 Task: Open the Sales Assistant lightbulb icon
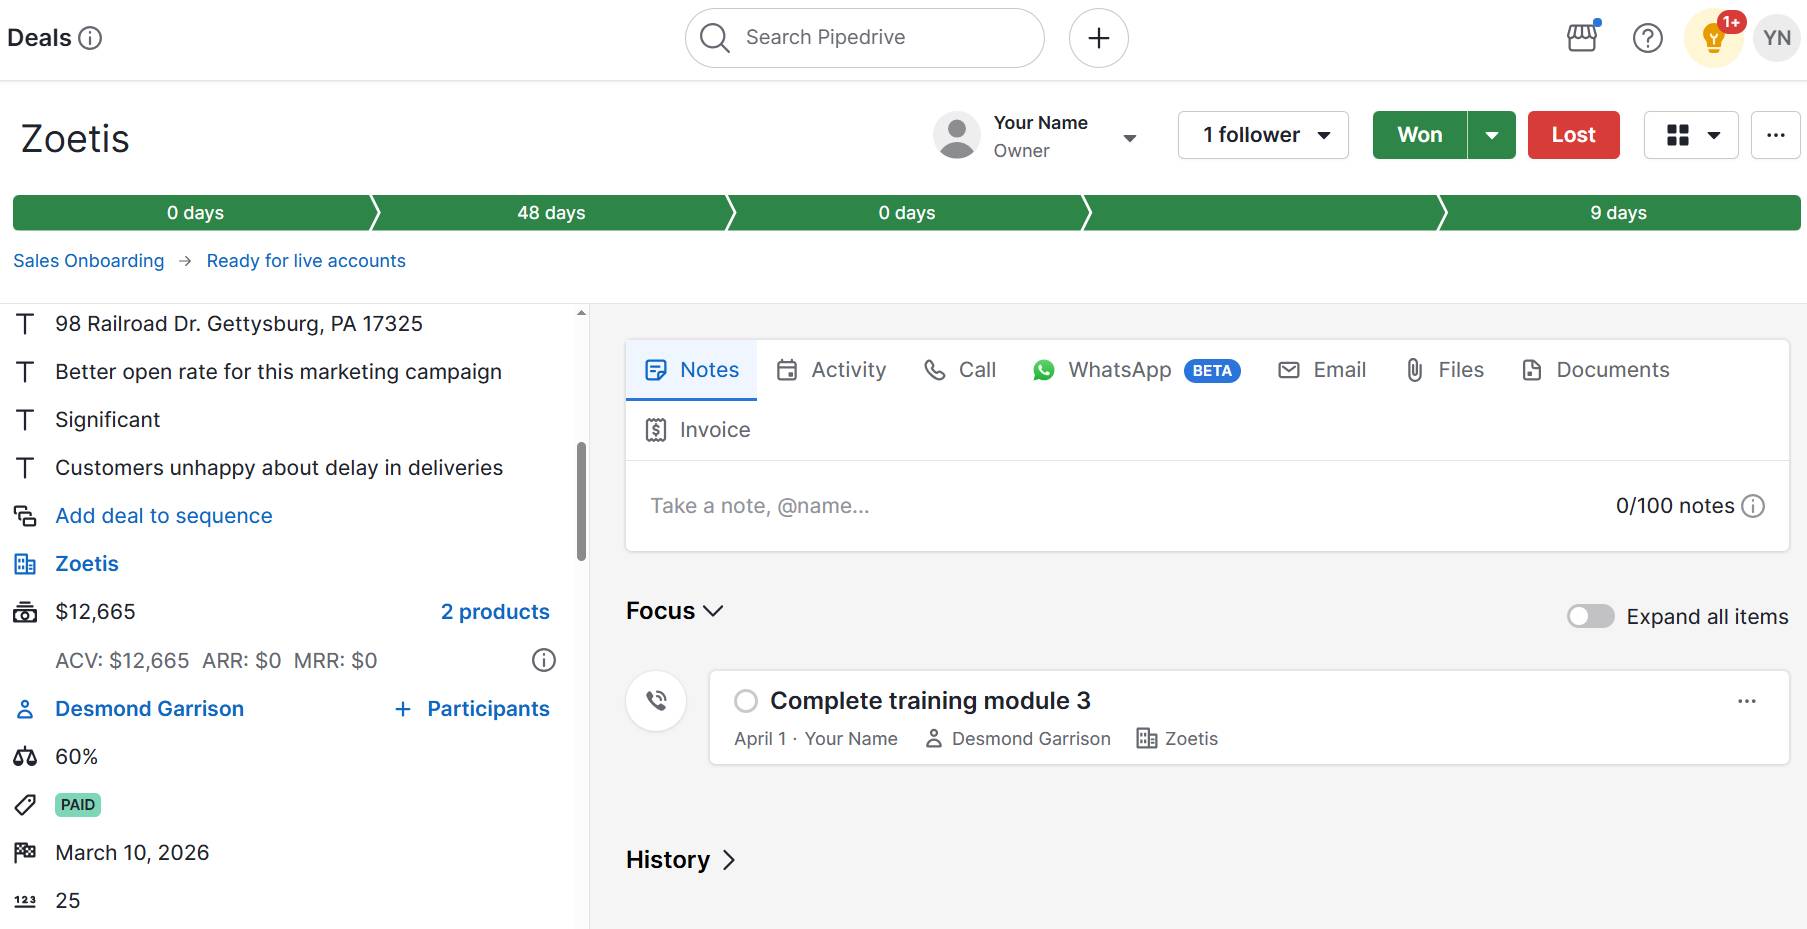coord(1714,38)
